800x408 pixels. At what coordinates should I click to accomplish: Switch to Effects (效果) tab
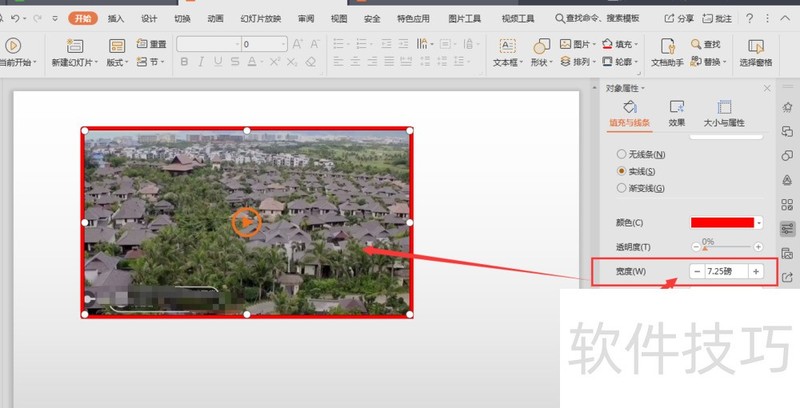677,114
